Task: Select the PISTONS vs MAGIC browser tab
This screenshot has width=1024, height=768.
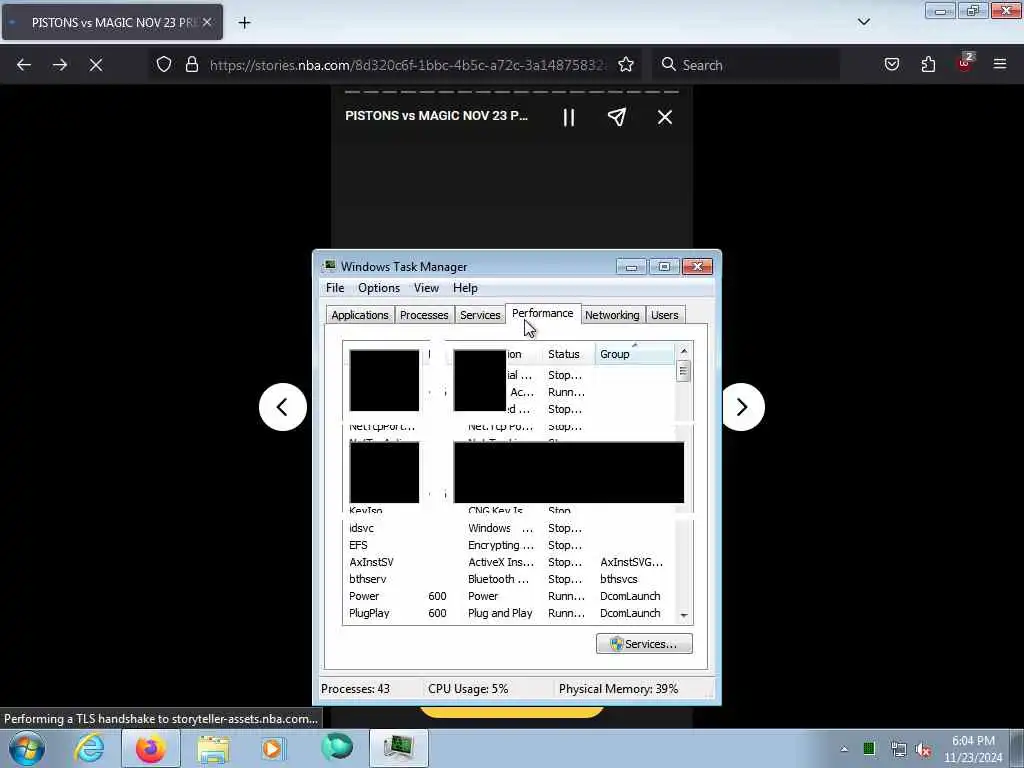Action: pyautogui.click(x=112, y=22)
